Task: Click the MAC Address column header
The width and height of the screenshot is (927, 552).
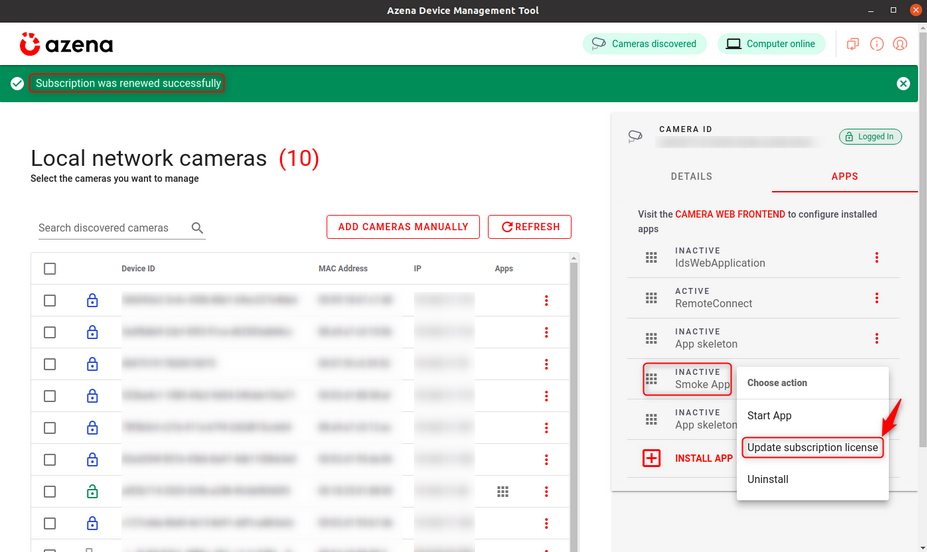Action: [343, 269]
